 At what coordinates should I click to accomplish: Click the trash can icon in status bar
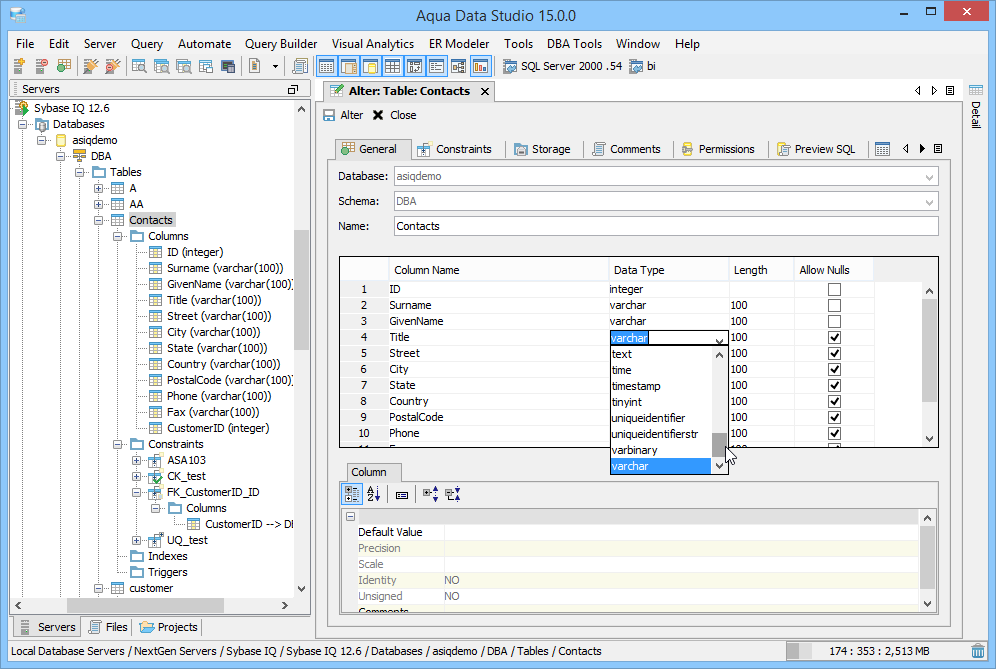(x=978, y=651)
